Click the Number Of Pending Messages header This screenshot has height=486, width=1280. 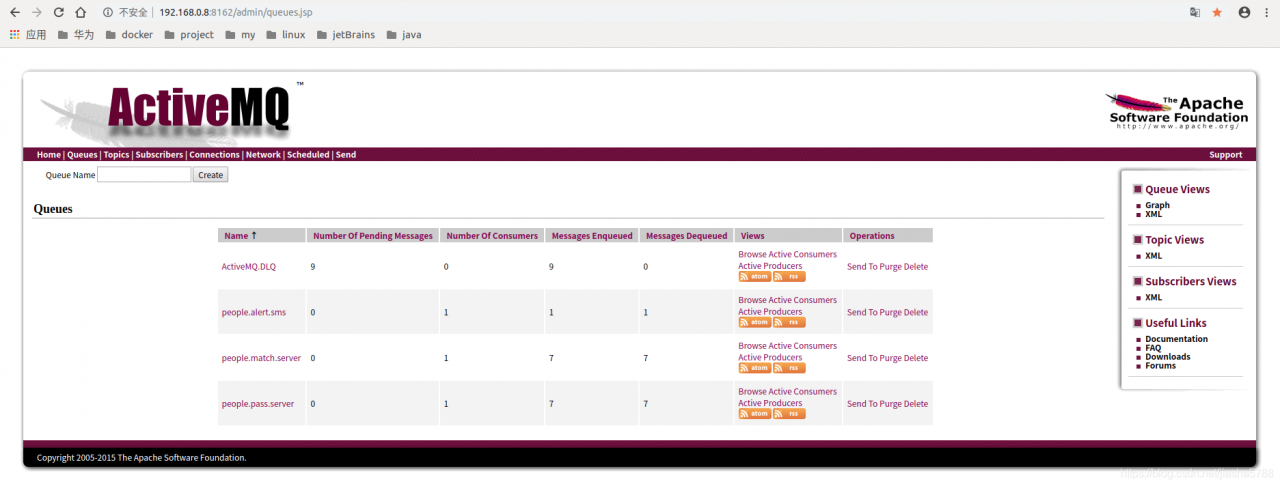click(x=373, y=236)
